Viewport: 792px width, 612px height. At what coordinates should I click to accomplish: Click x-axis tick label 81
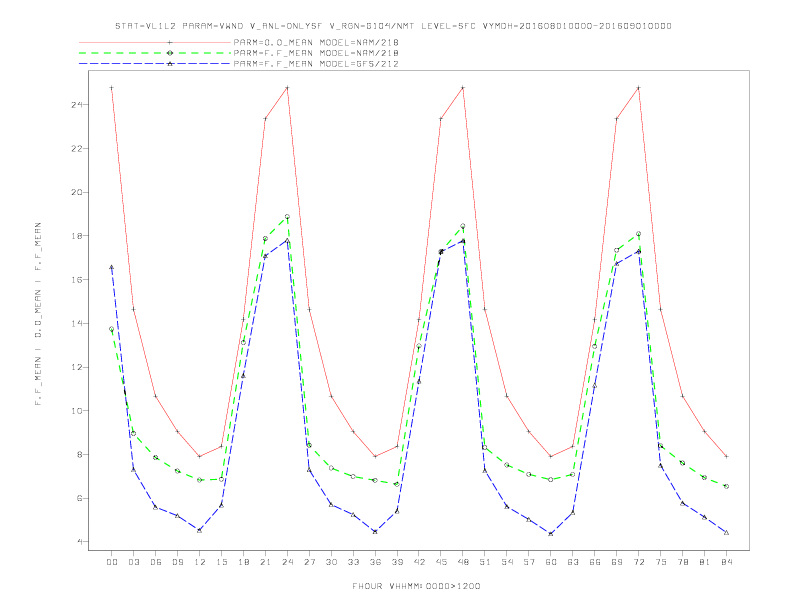[x=705, y=562]
